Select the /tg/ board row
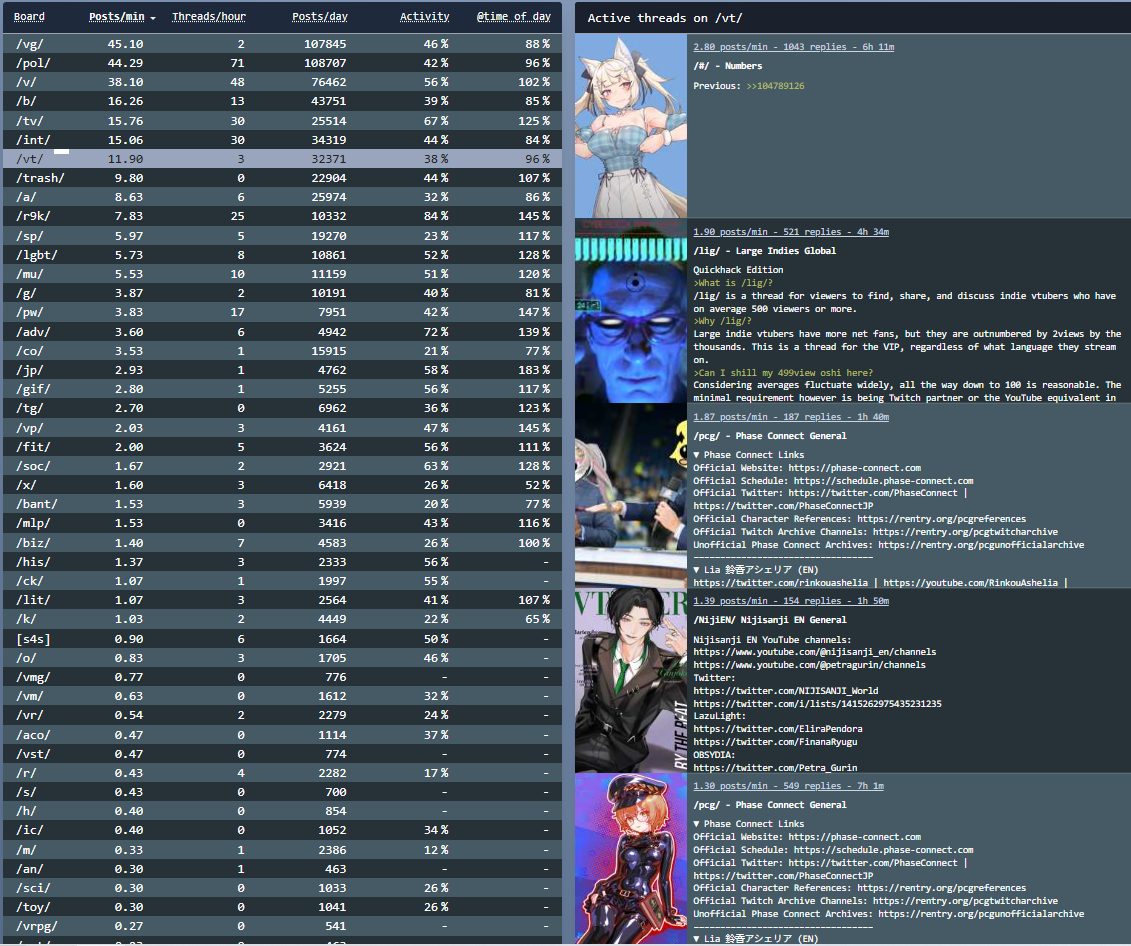The image size is (1131, 946). (282, 408)
